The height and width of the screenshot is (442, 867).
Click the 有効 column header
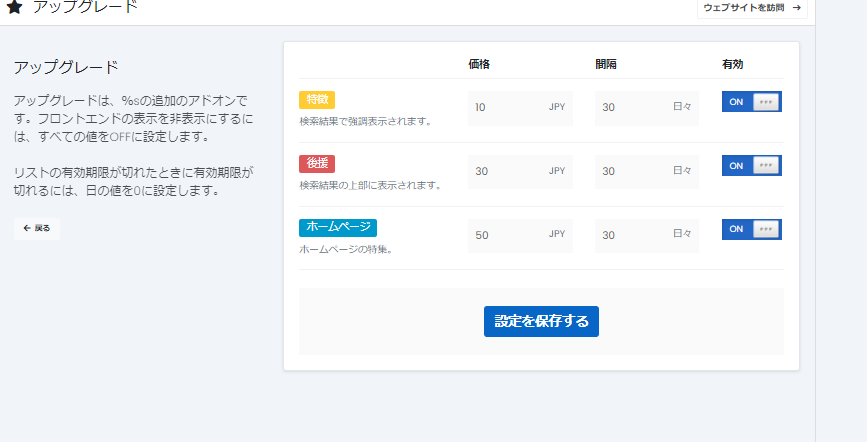[732, 64]
